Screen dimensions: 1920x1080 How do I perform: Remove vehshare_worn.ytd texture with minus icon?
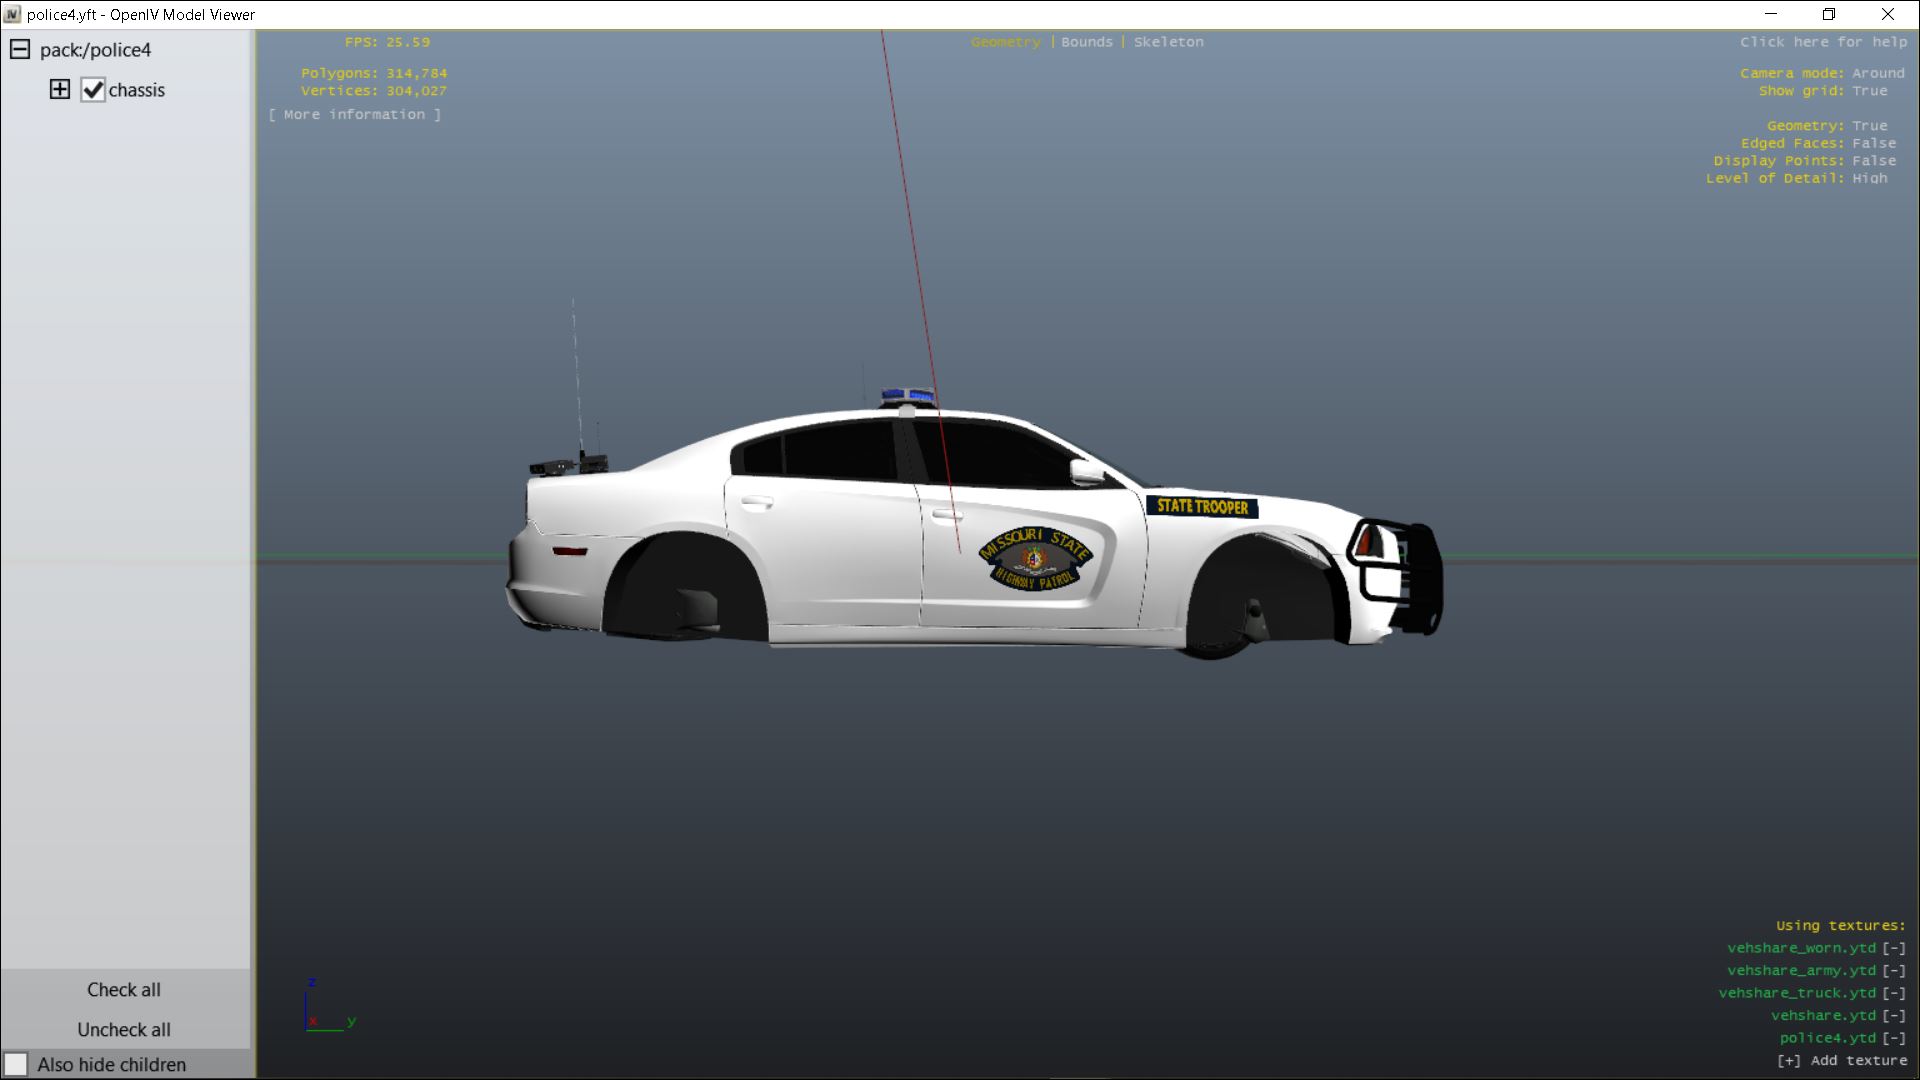tap(1894, 948)
